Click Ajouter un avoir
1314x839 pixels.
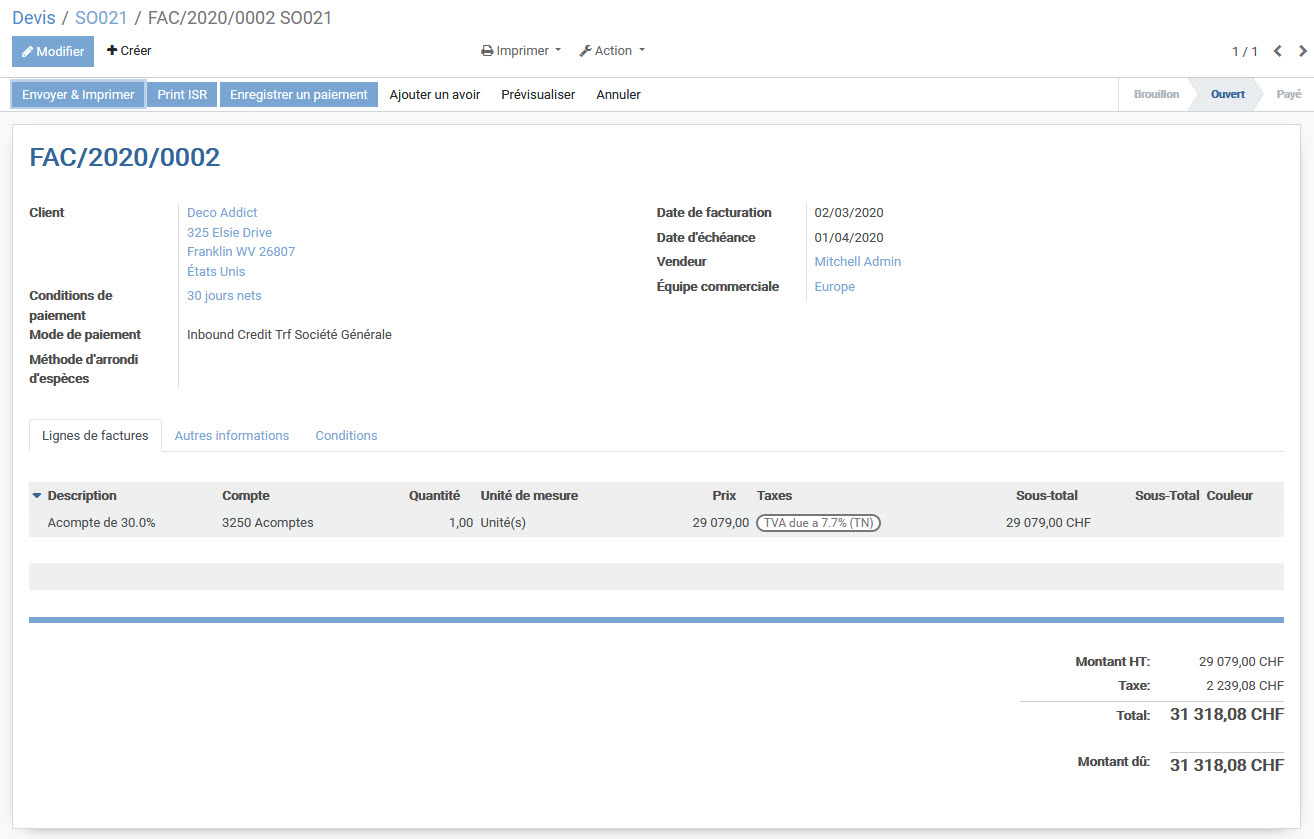435,95
